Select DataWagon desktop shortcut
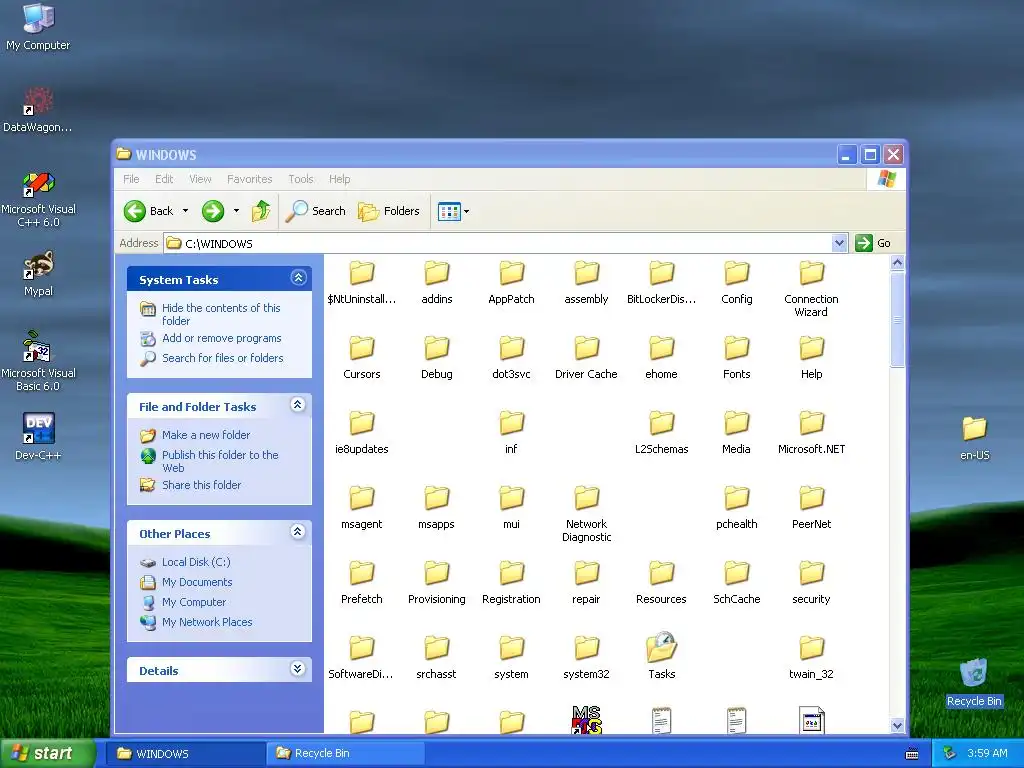Image resolution: width=1024 pixels, height=768 pixels. (38, 110)
